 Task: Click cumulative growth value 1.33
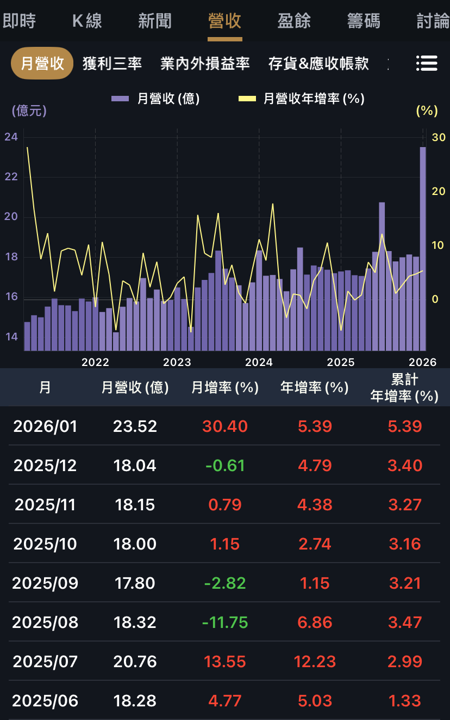pos(405,701)
